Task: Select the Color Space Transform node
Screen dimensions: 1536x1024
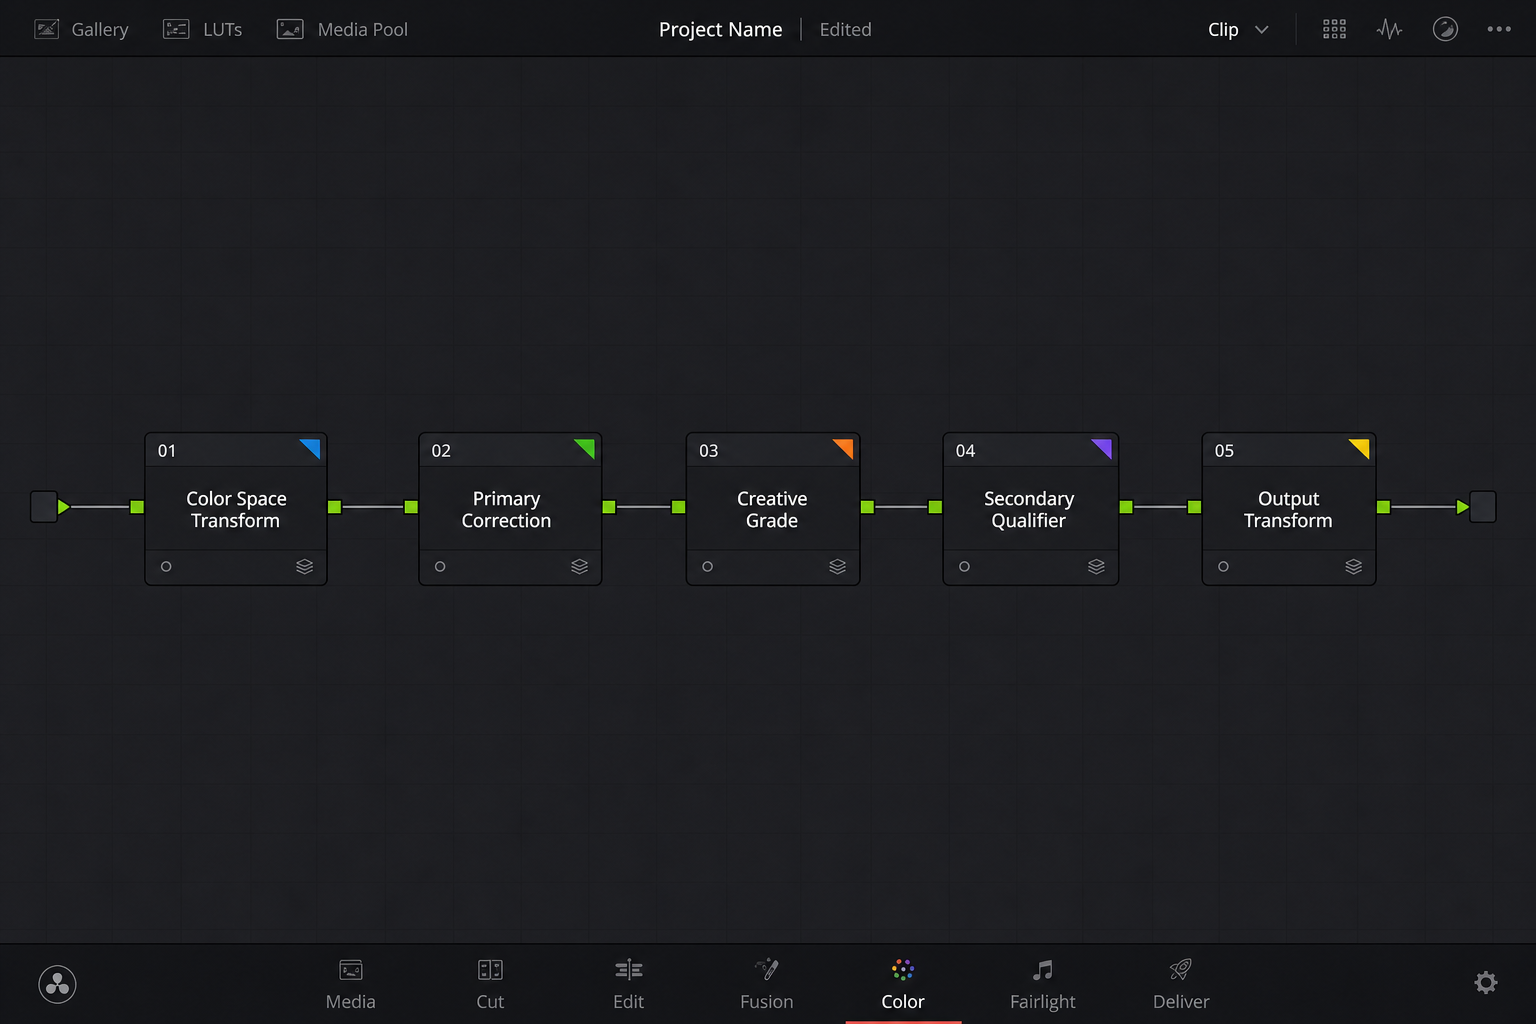Action: click(236, 509)
